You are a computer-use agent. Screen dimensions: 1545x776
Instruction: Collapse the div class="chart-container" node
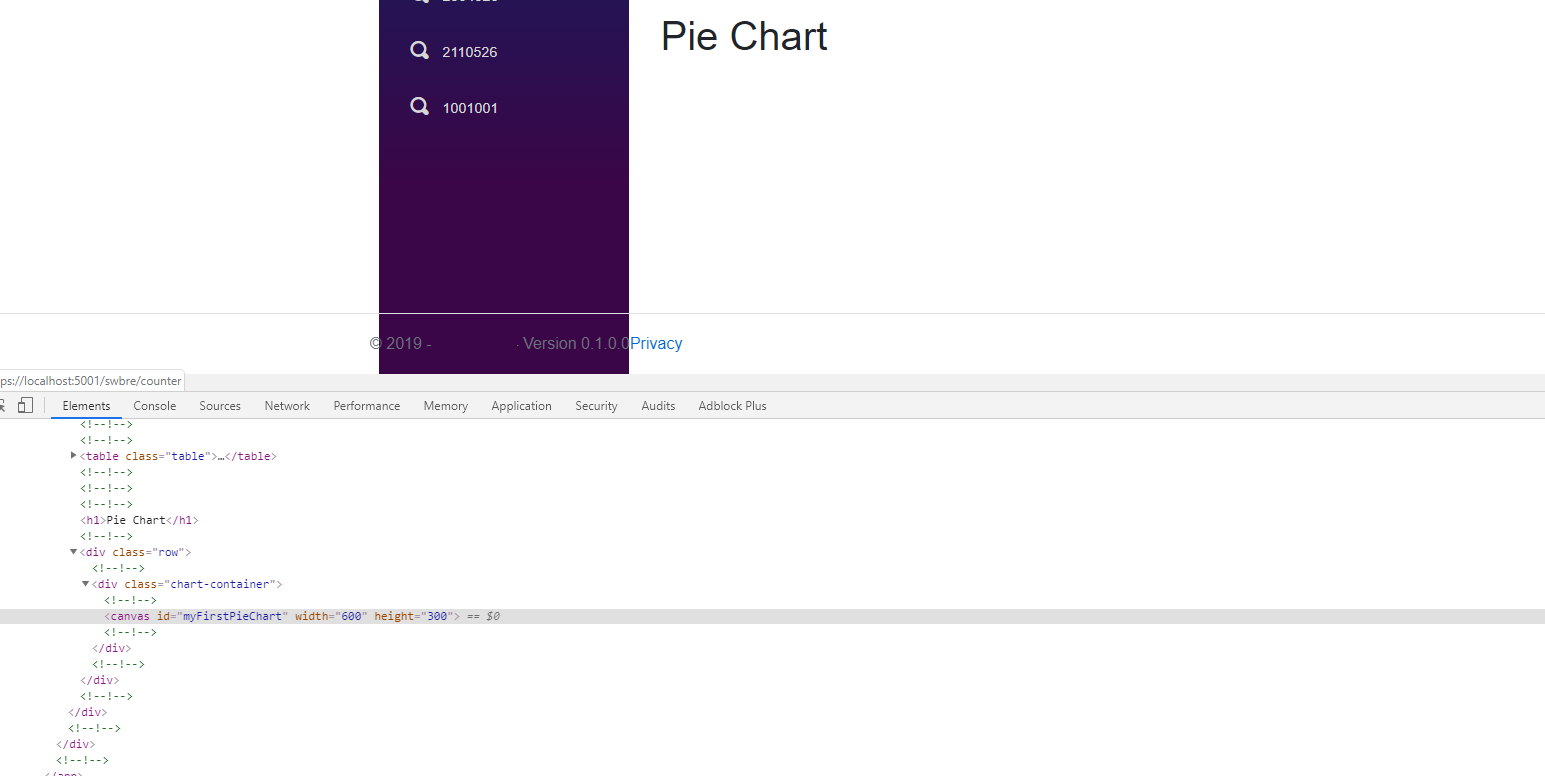(x=86, y=584)
